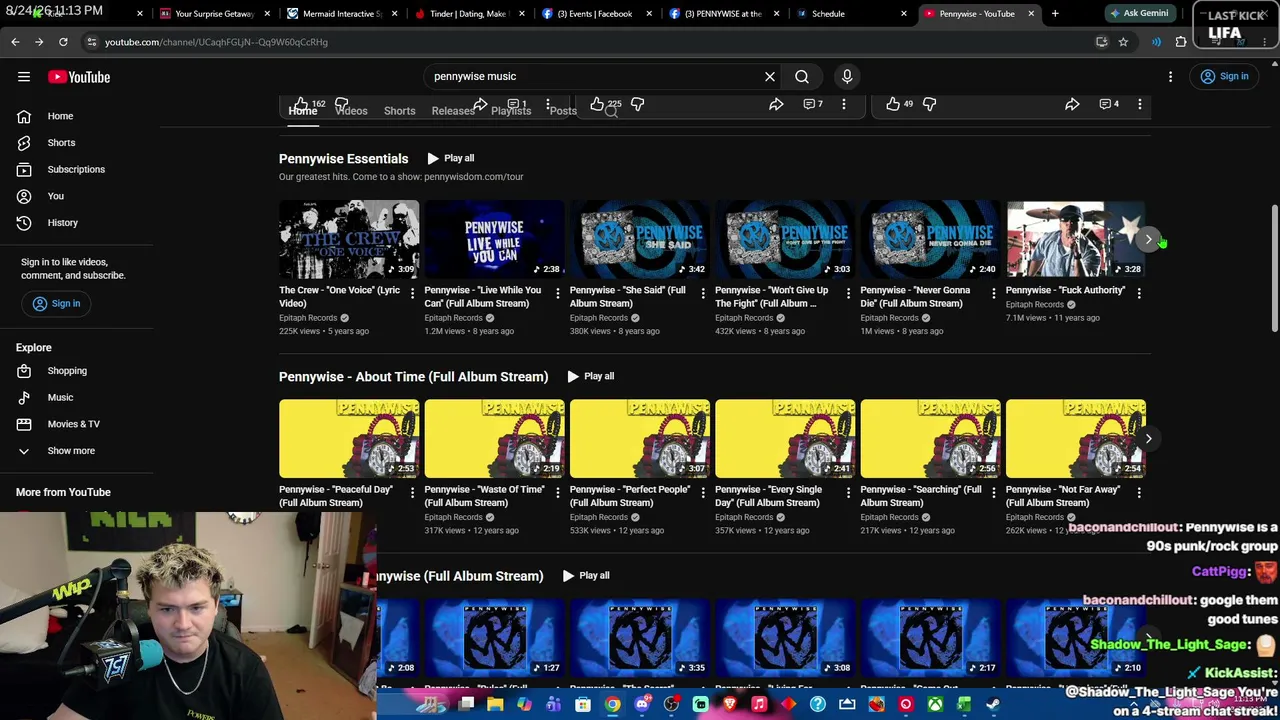This screenshot has width=1280, height=720.
Task: Open the "Fuck Authority" video thumbnail
Action: click(1075, 239)
